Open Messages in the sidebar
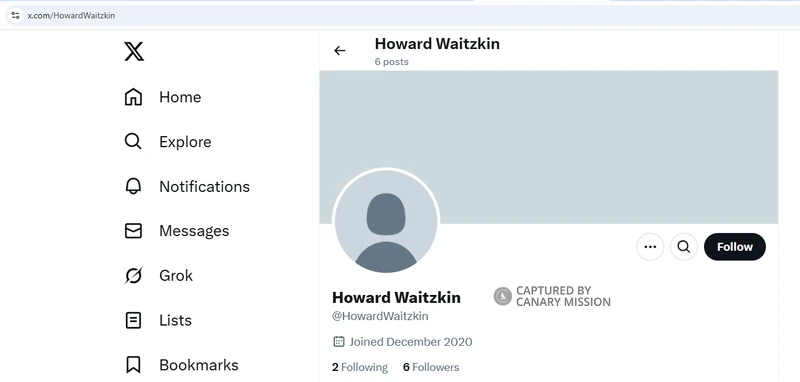 (x=177, y=231)
